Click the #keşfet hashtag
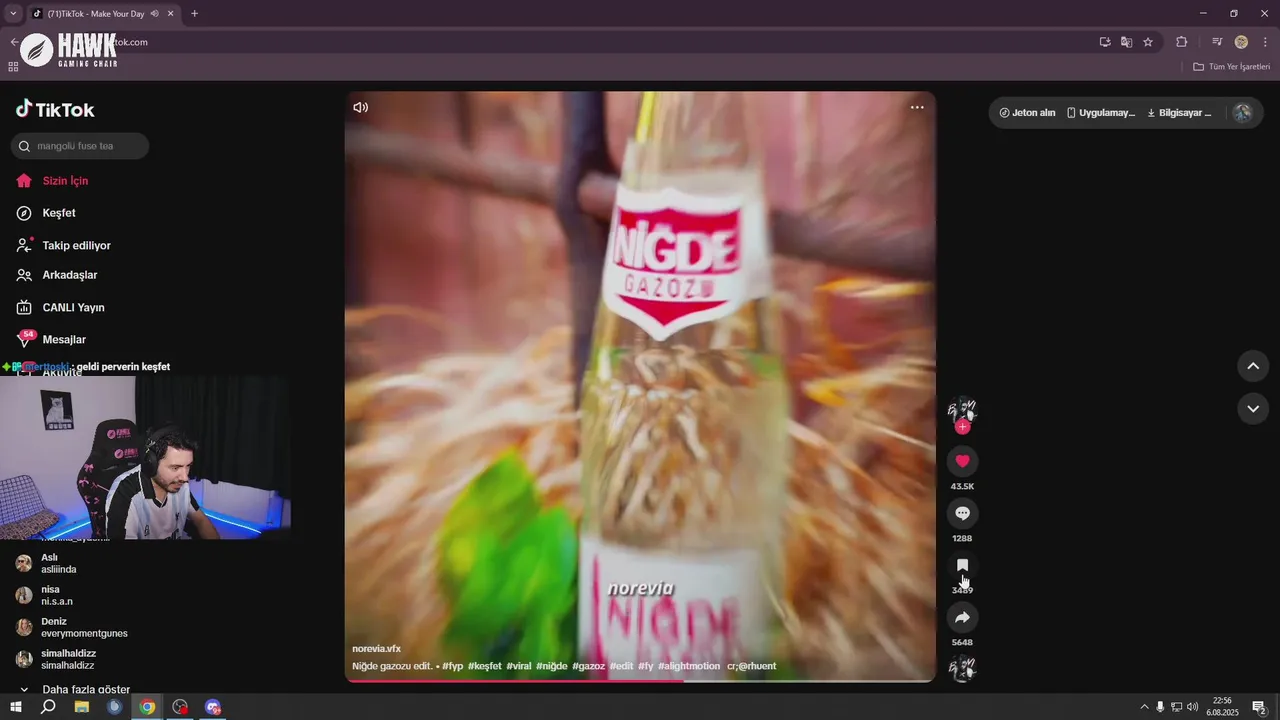Viewport: 1280px width, 720px height. pos(484,666)
